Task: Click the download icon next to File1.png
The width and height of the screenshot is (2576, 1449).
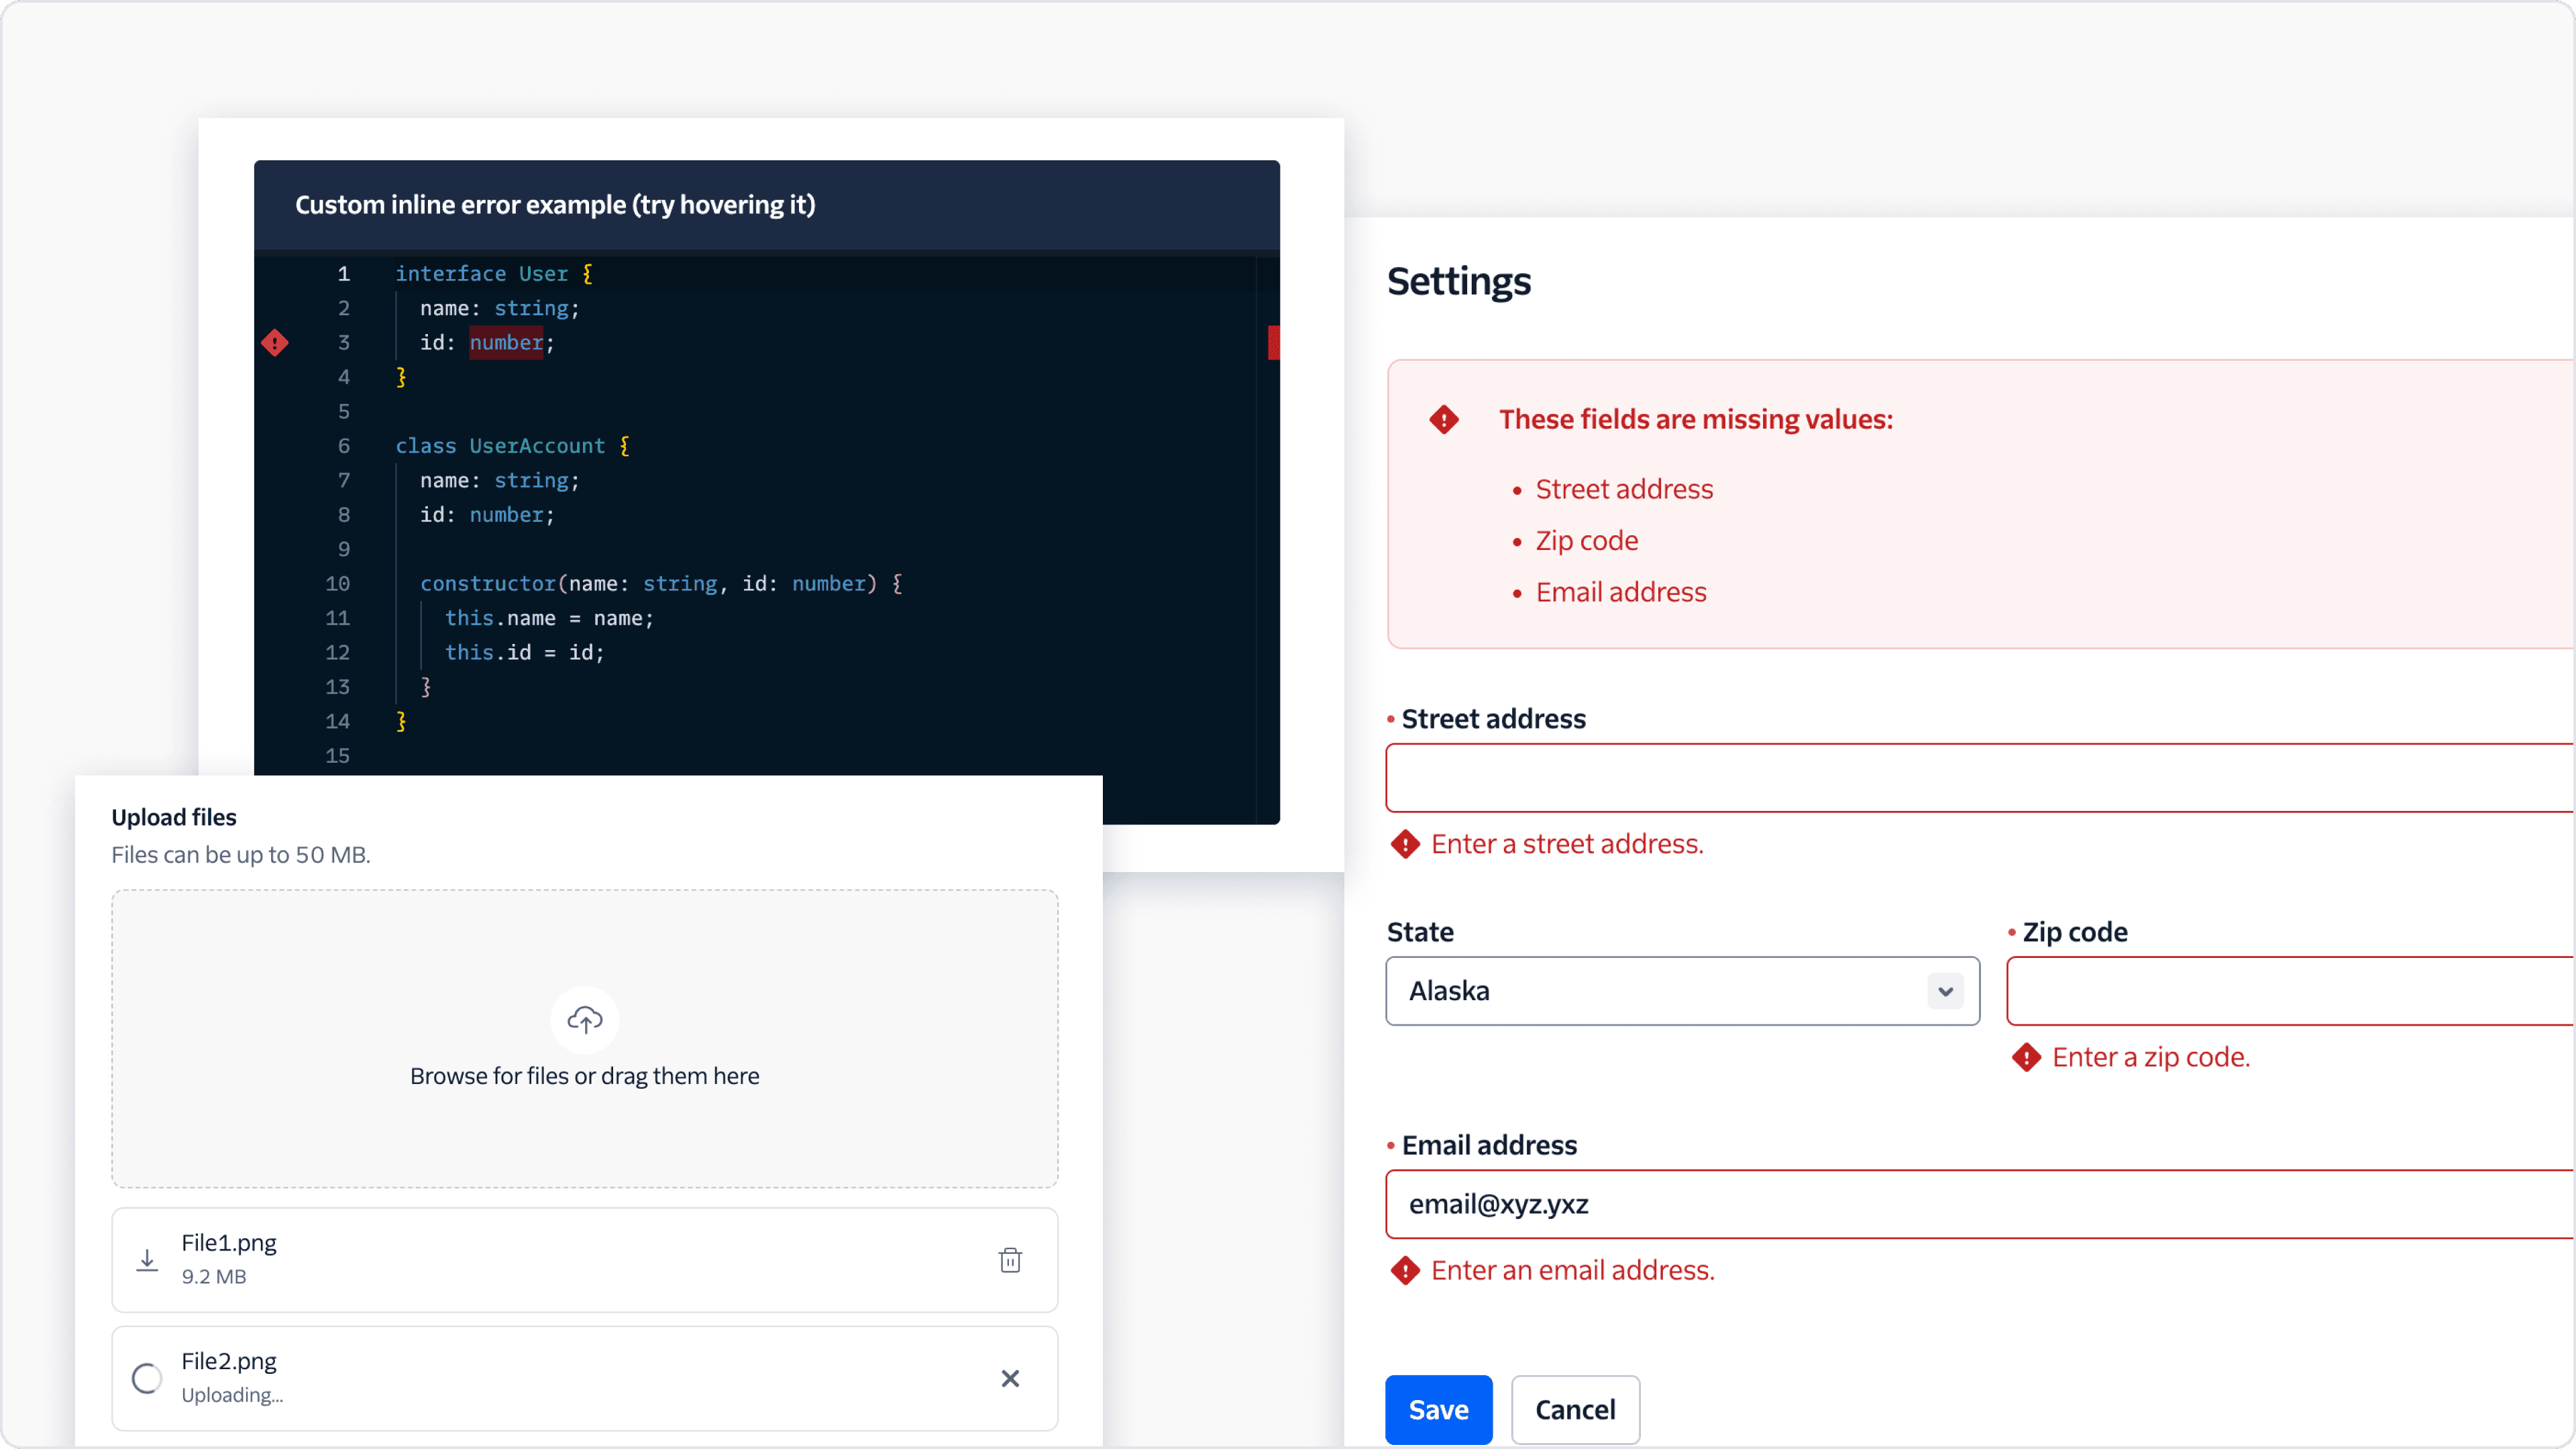Action: click(146, 1259)
